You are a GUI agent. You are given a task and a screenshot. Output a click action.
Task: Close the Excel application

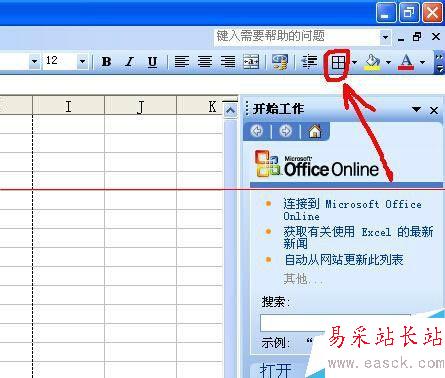click(x=432, y=13)
